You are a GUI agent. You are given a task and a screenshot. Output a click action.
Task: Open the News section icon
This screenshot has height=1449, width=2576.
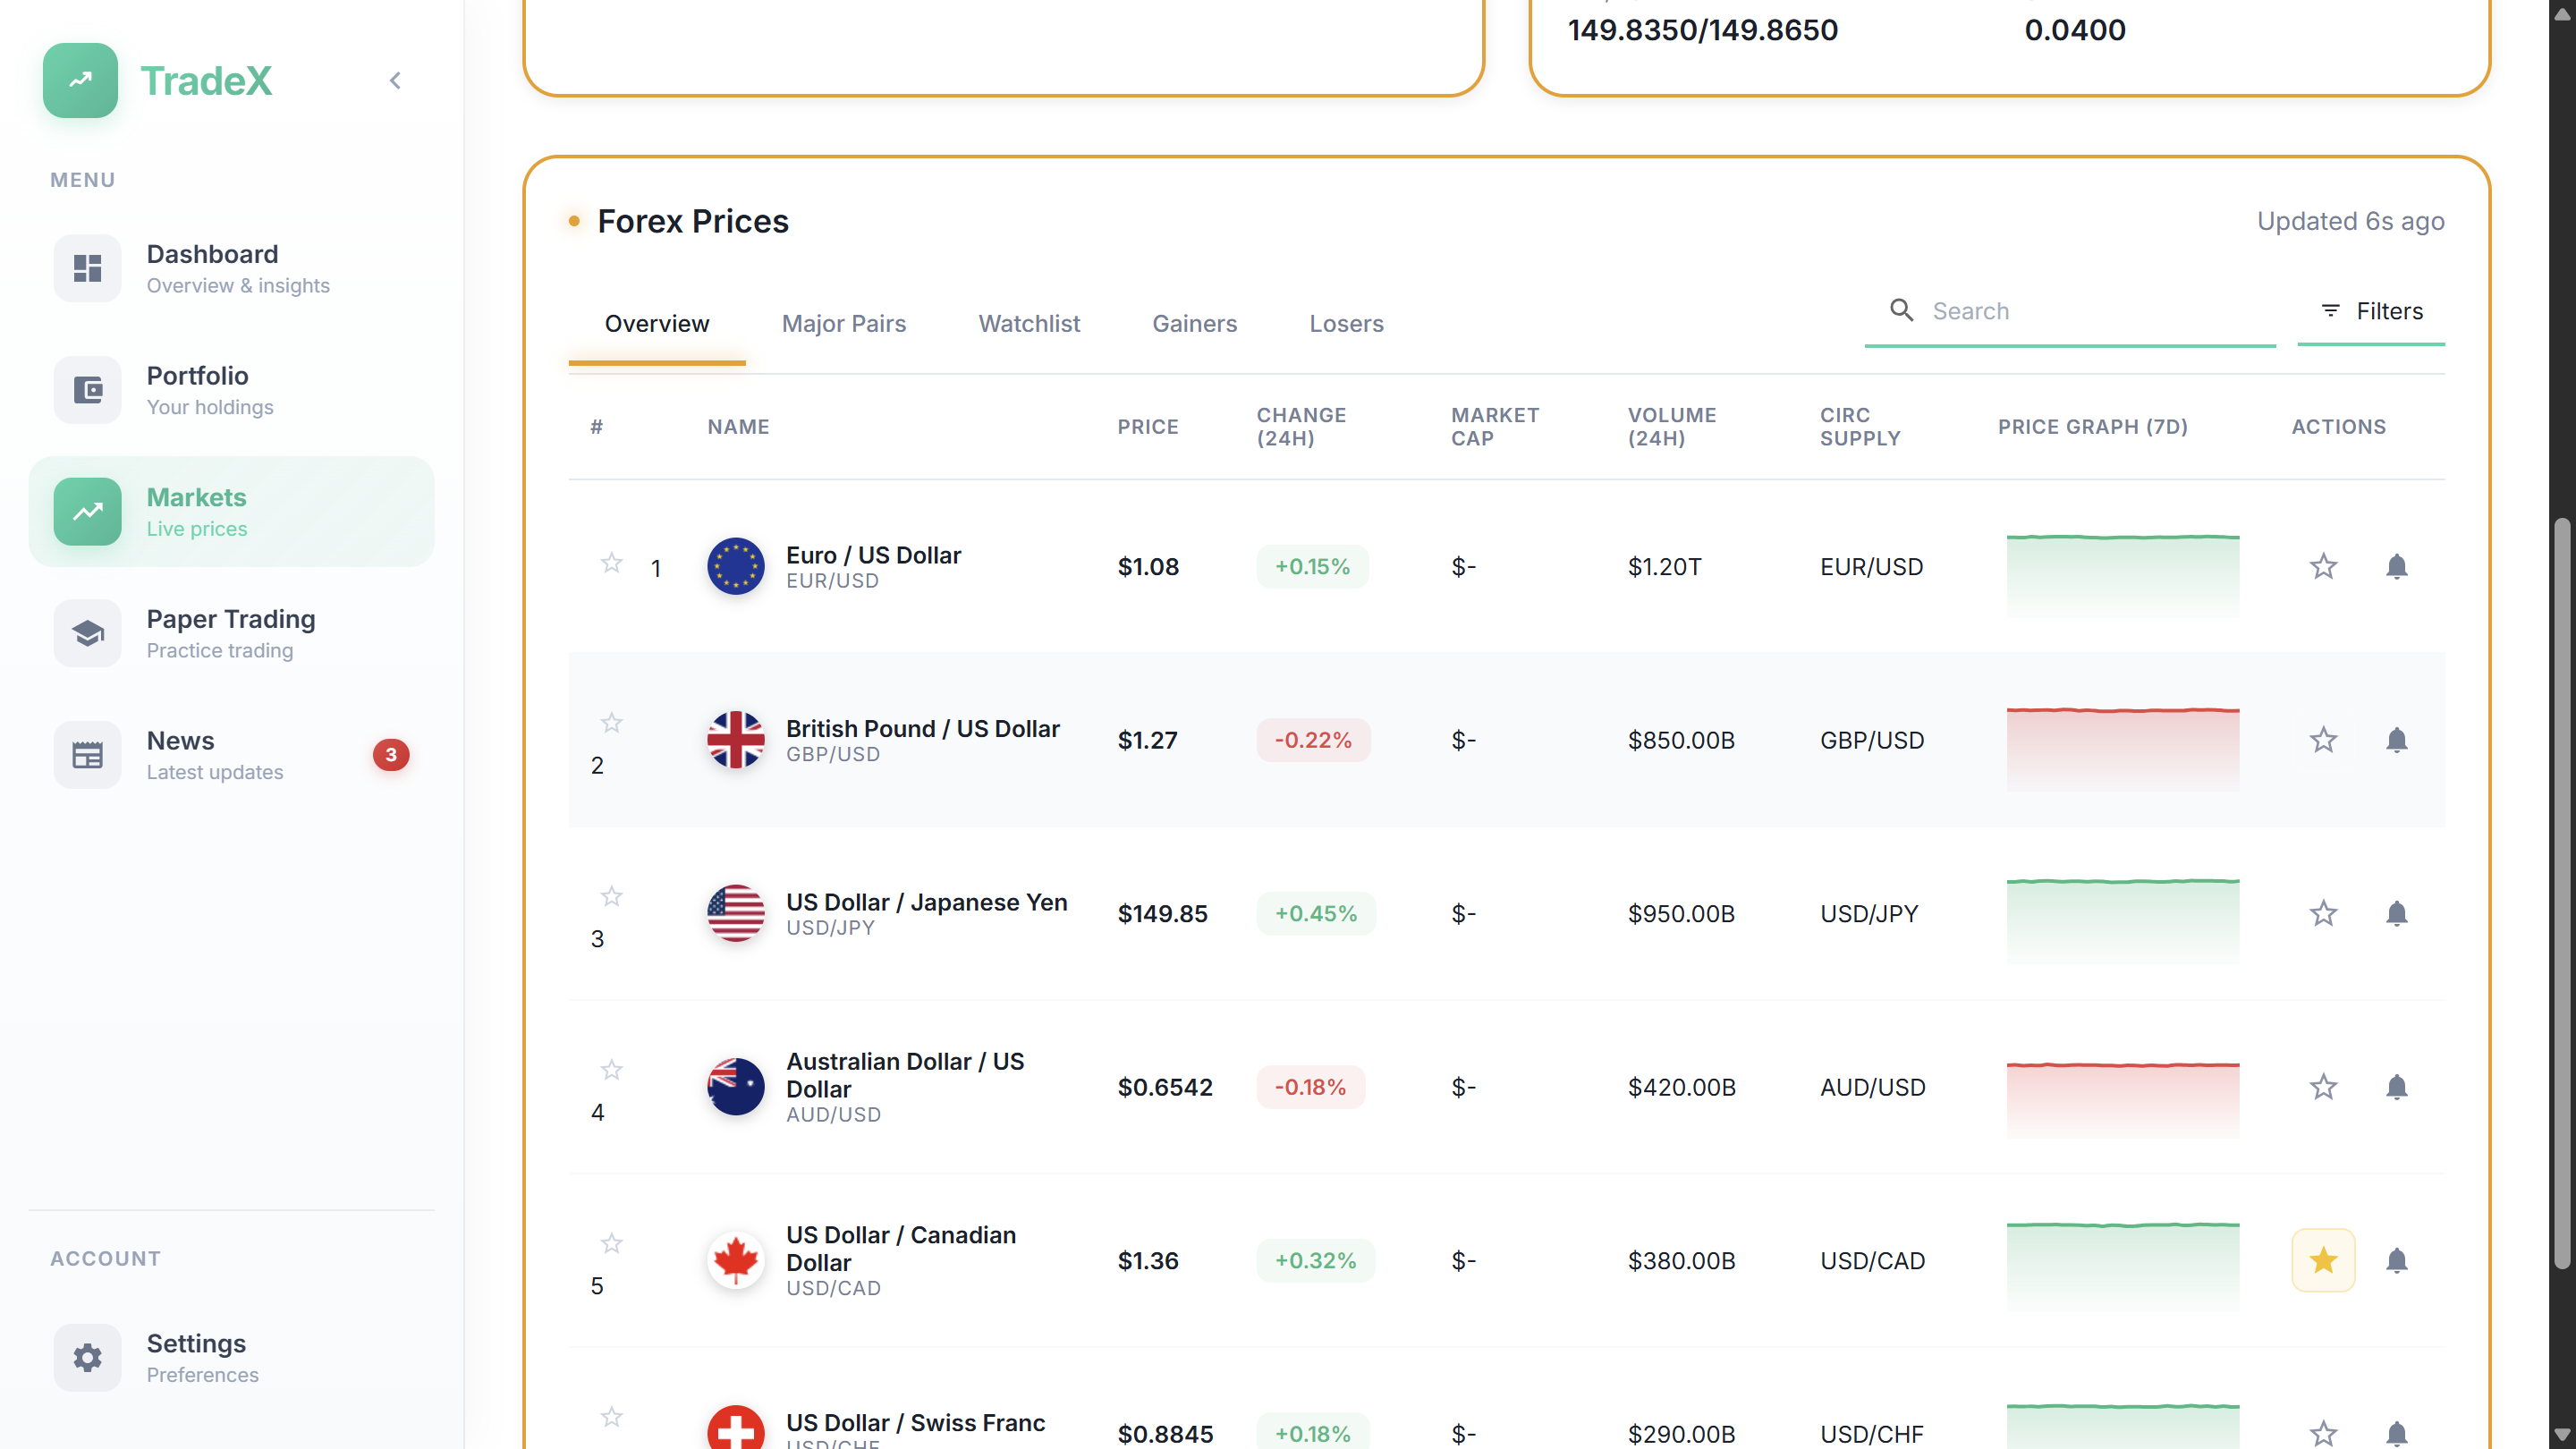tap(88, 755)
